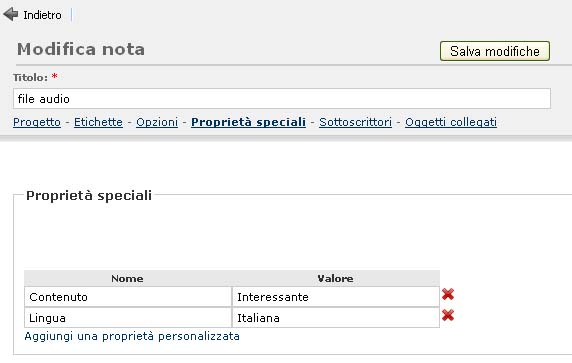Viewport: 572px width, 363px height.
Task: Click the Valore column header
Action: 335,279
